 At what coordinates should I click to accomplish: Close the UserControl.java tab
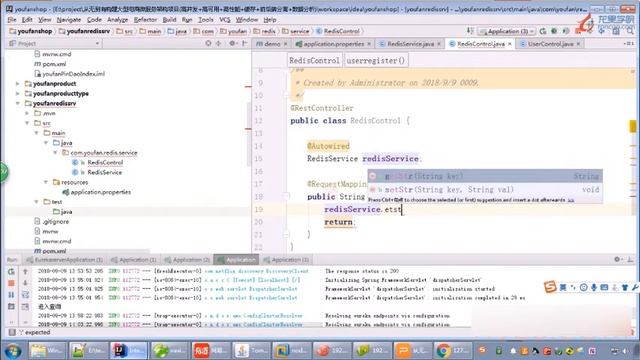click(x=578, y=44)
